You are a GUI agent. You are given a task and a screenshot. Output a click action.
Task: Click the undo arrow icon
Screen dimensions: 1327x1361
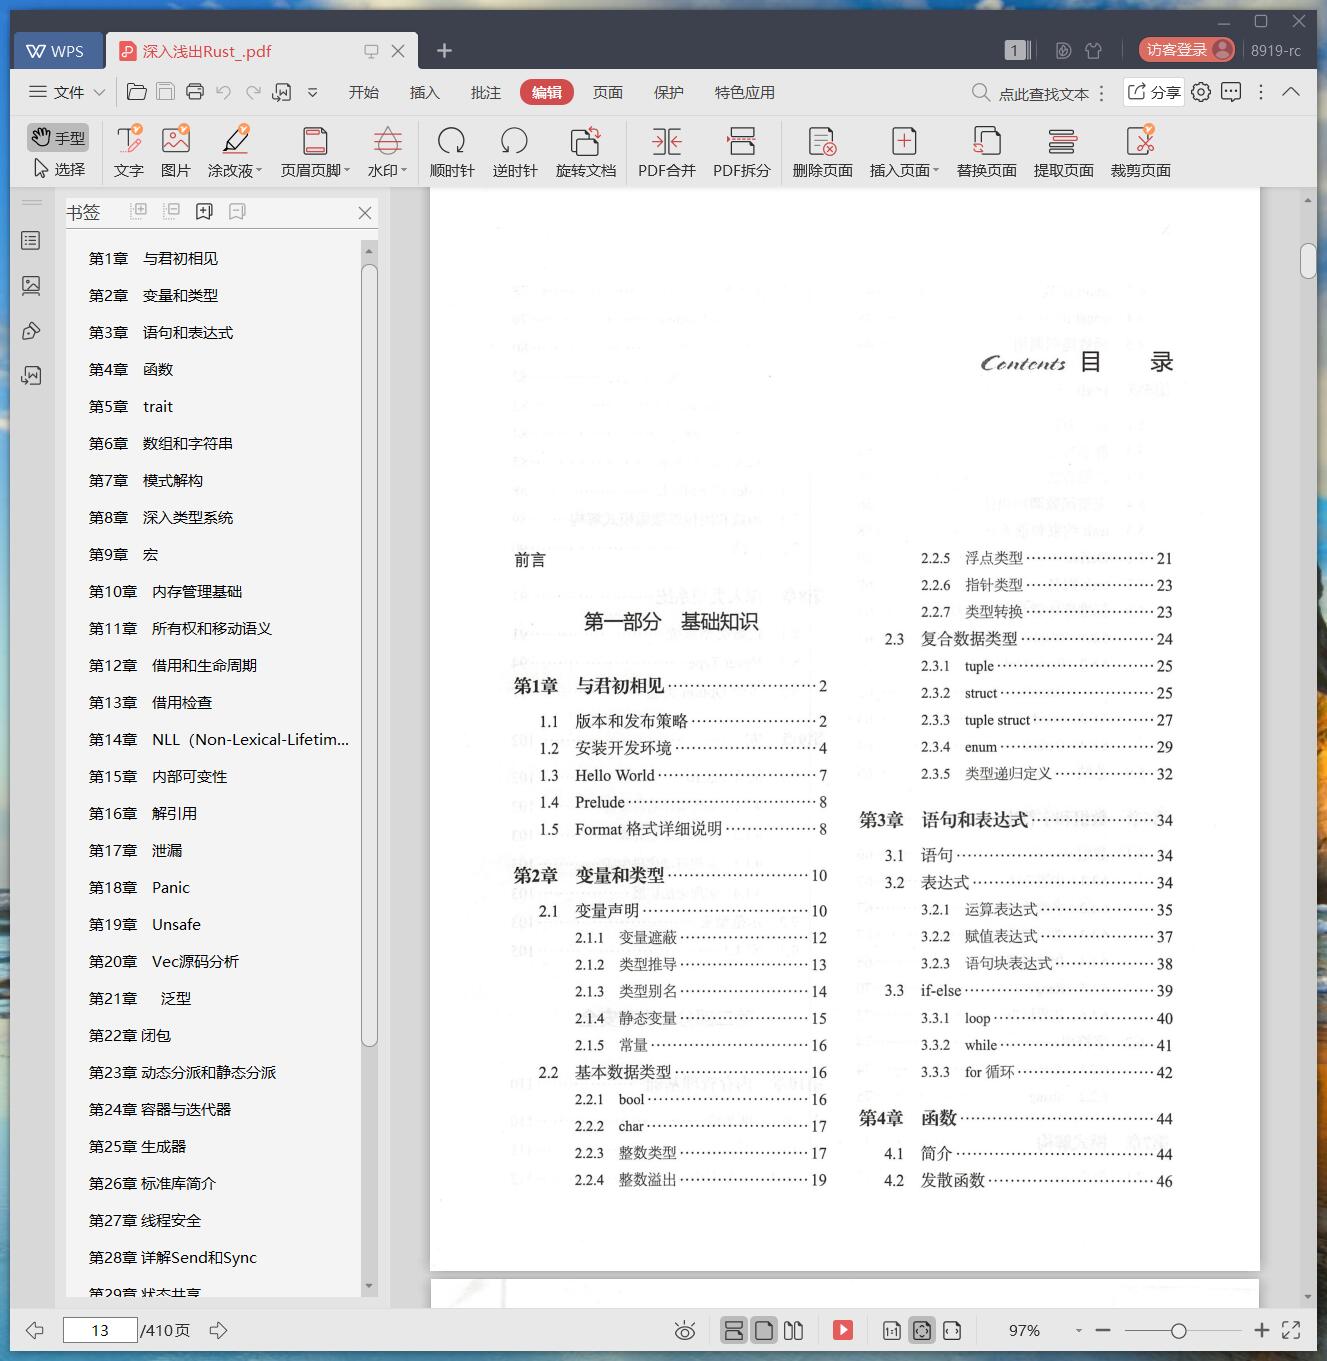coord(224,92)
